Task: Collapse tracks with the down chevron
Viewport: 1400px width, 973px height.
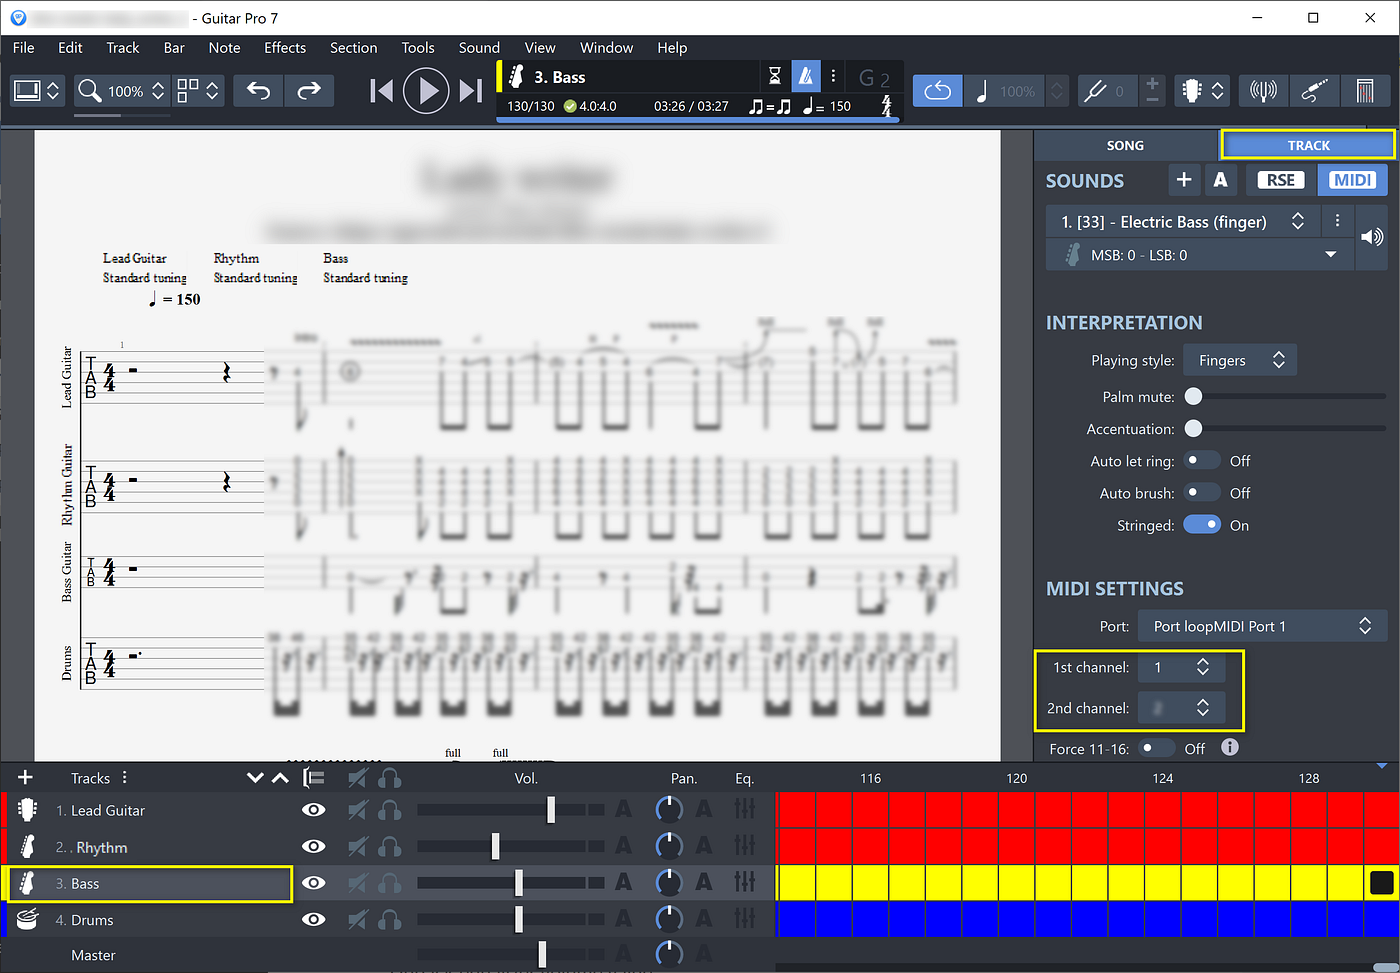Action: click(255, 777)
